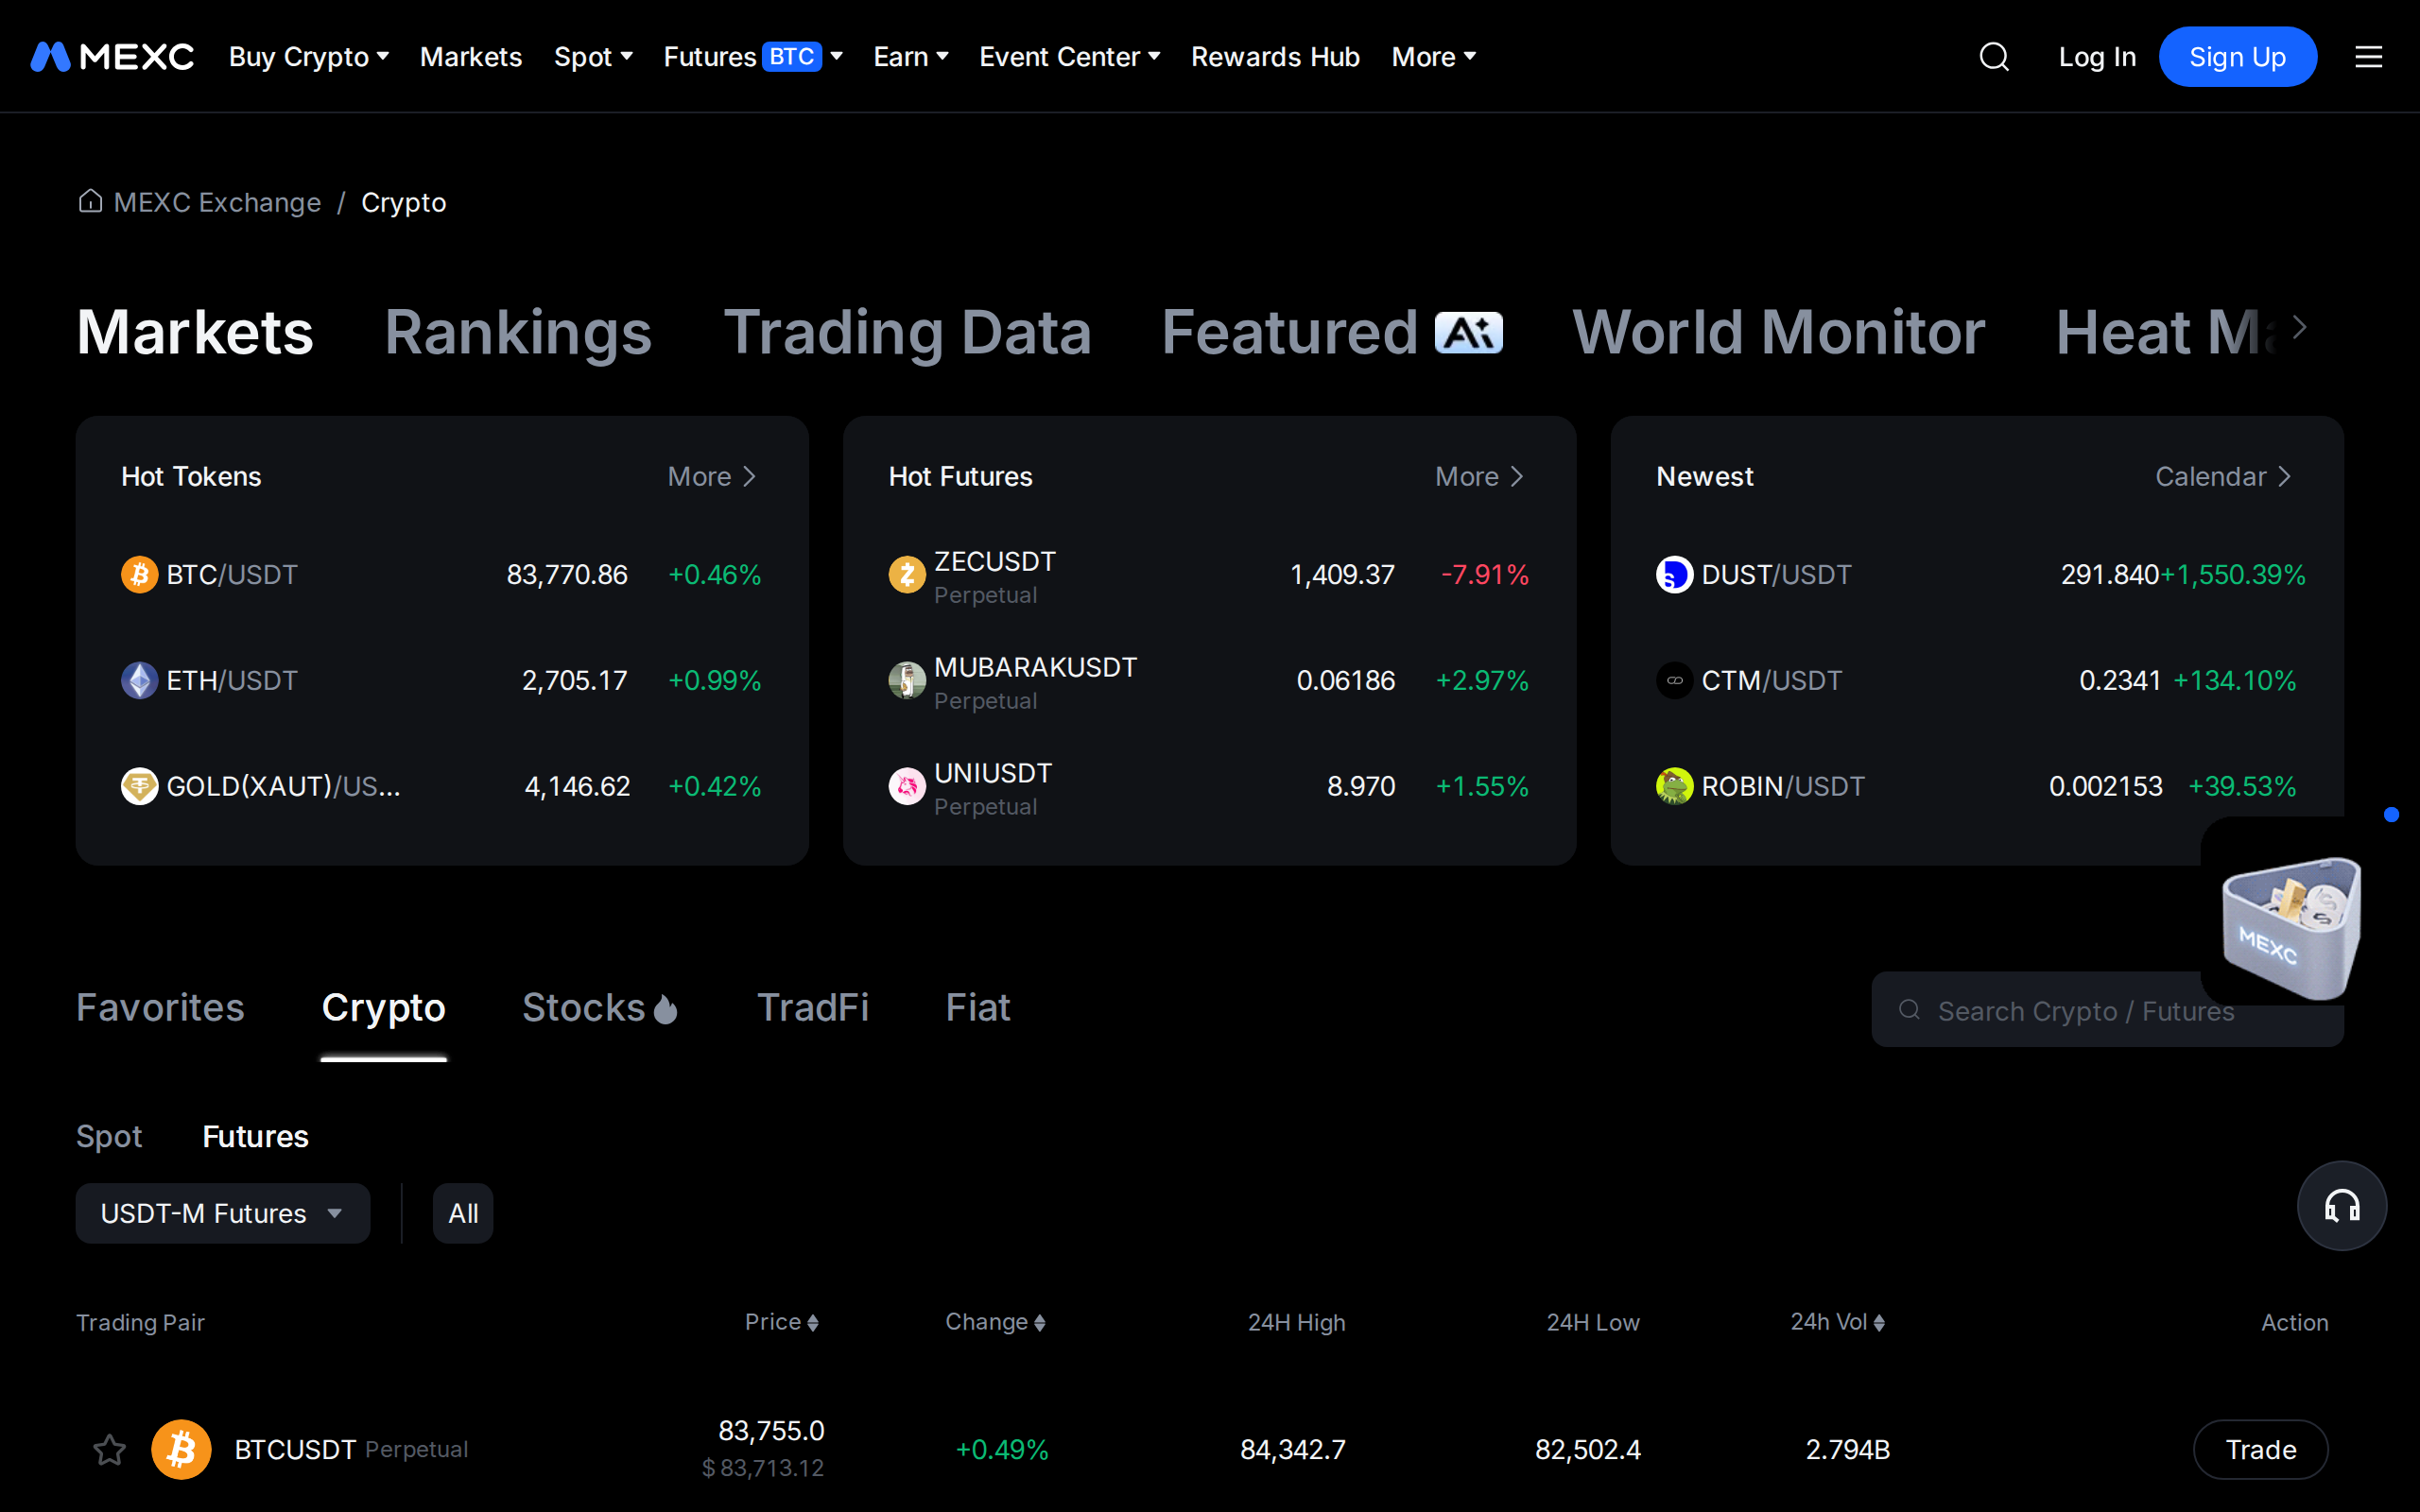The width and height of the screenshot is (2420, 1512).
Task: Select the TradFi tab
Action: tap(812, 1007)
